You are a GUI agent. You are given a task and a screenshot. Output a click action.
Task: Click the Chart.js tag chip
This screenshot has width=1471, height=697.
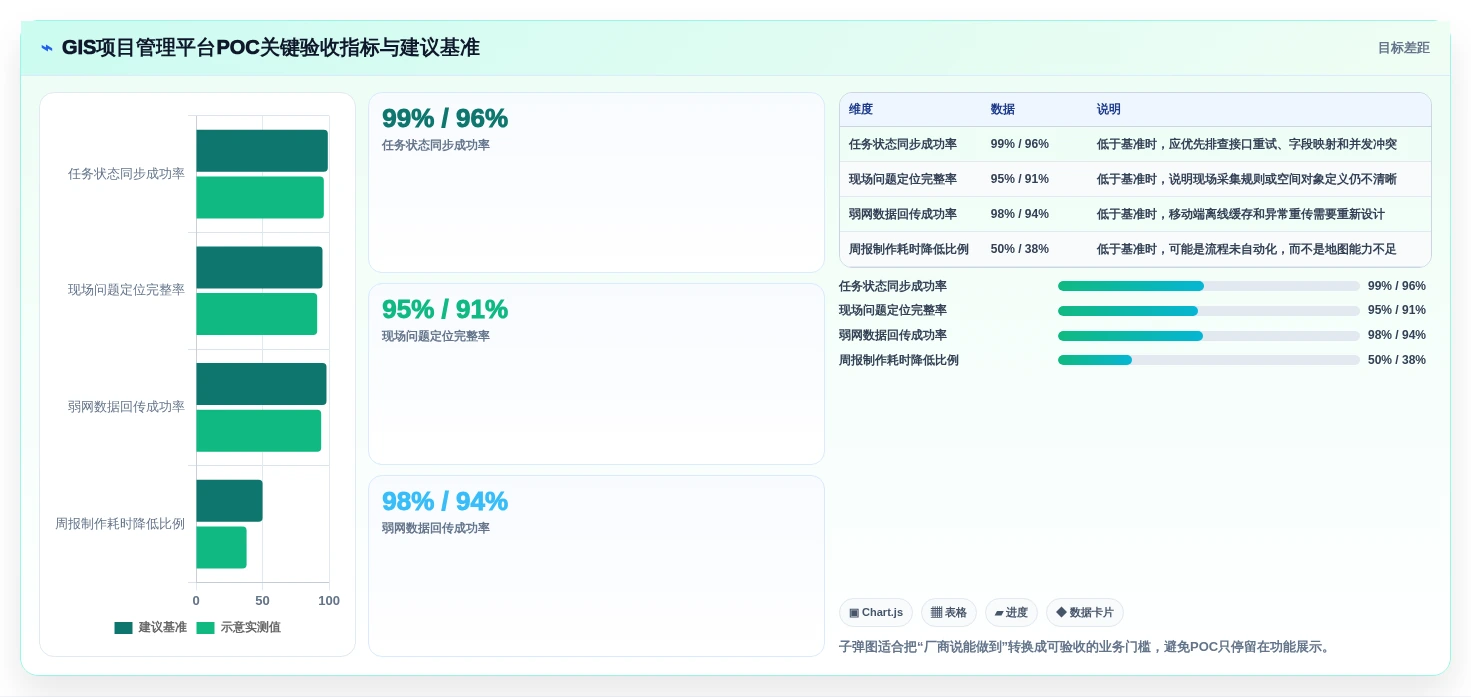tap(875, 613)
